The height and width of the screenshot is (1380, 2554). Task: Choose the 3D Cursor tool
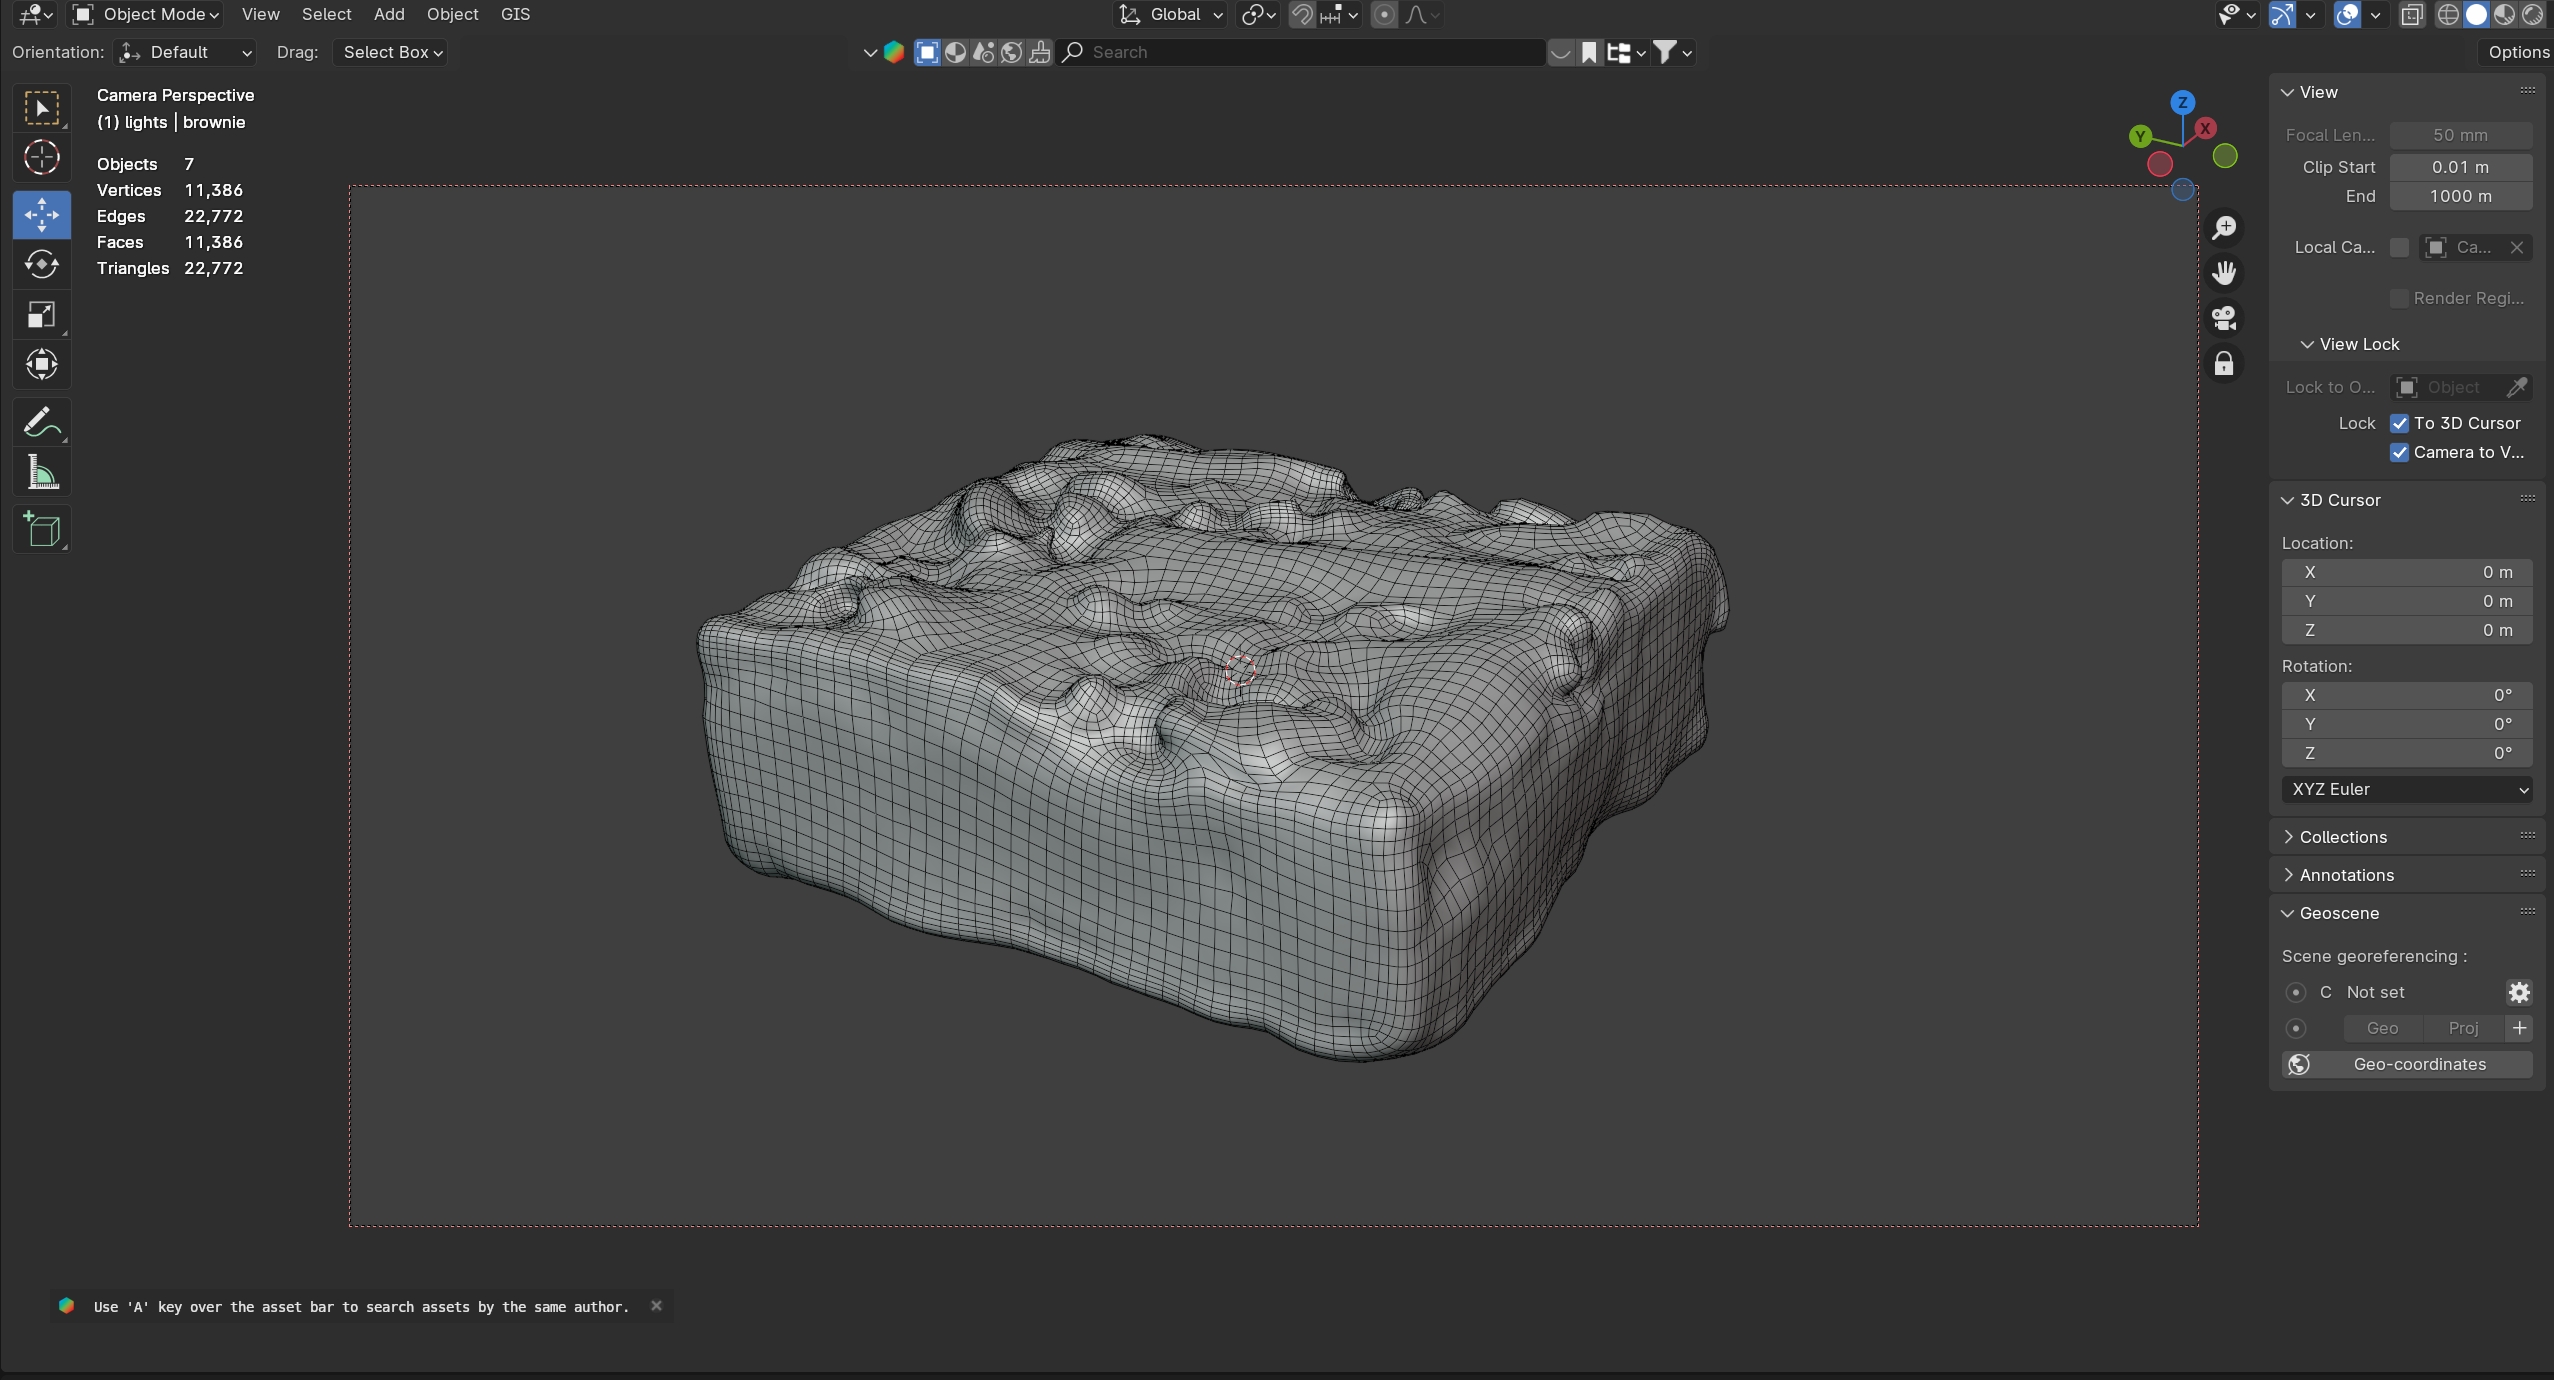coord(41,158)
